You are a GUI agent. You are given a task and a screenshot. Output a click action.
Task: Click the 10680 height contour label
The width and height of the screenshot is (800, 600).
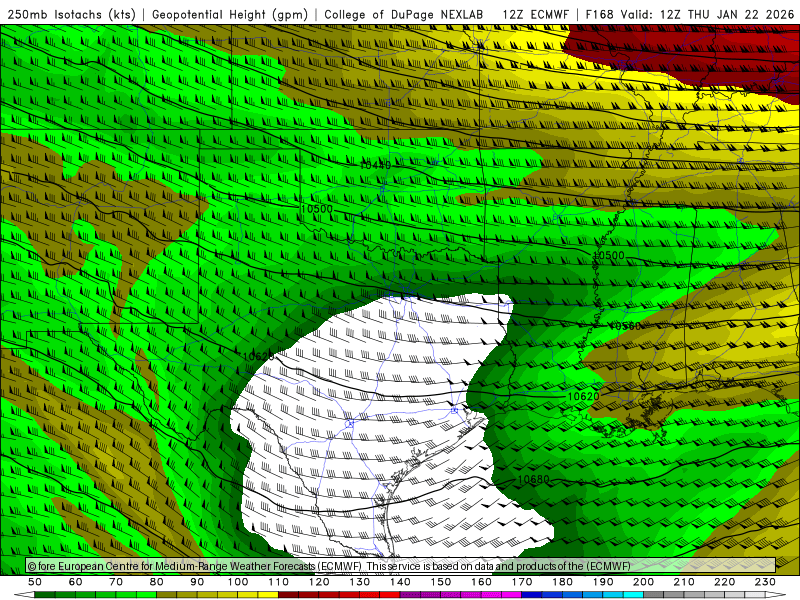[x=534, y=480]
